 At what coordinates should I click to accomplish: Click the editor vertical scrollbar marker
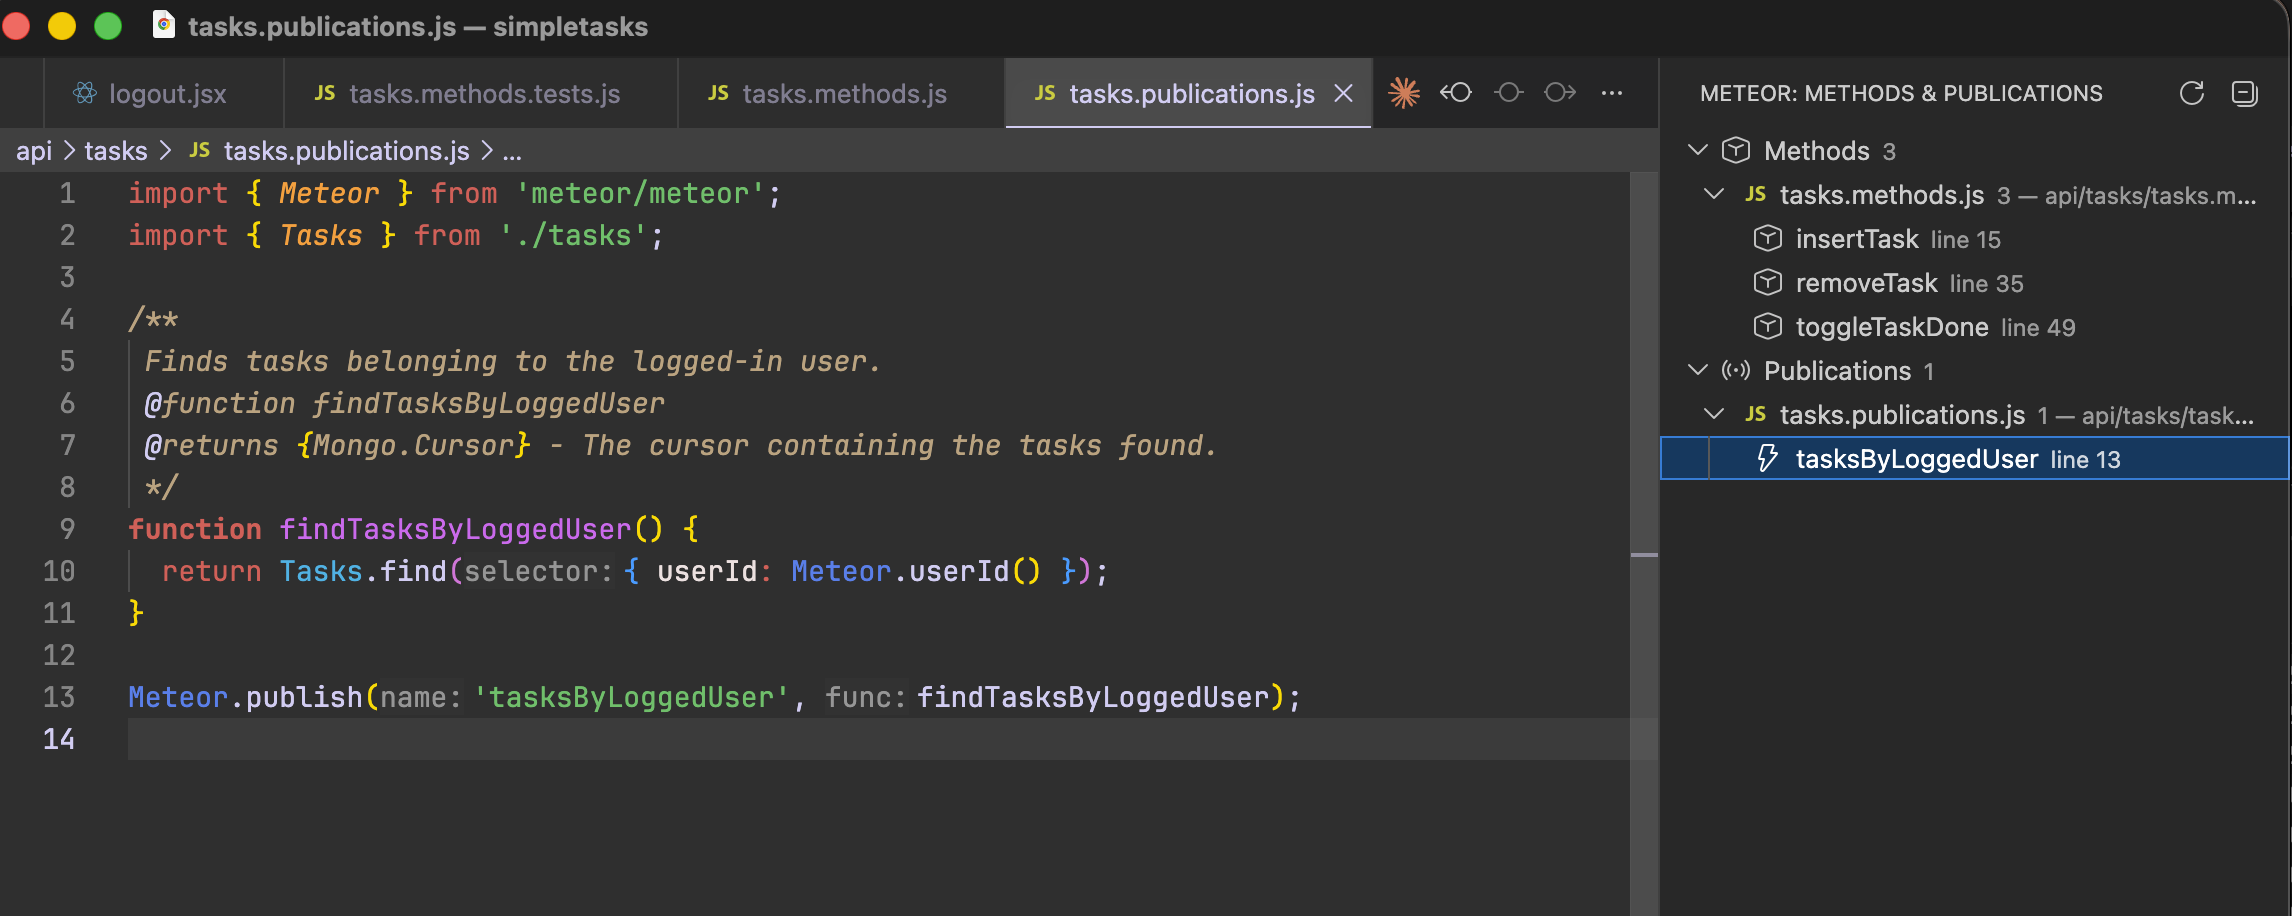(x=1643, y=554)
